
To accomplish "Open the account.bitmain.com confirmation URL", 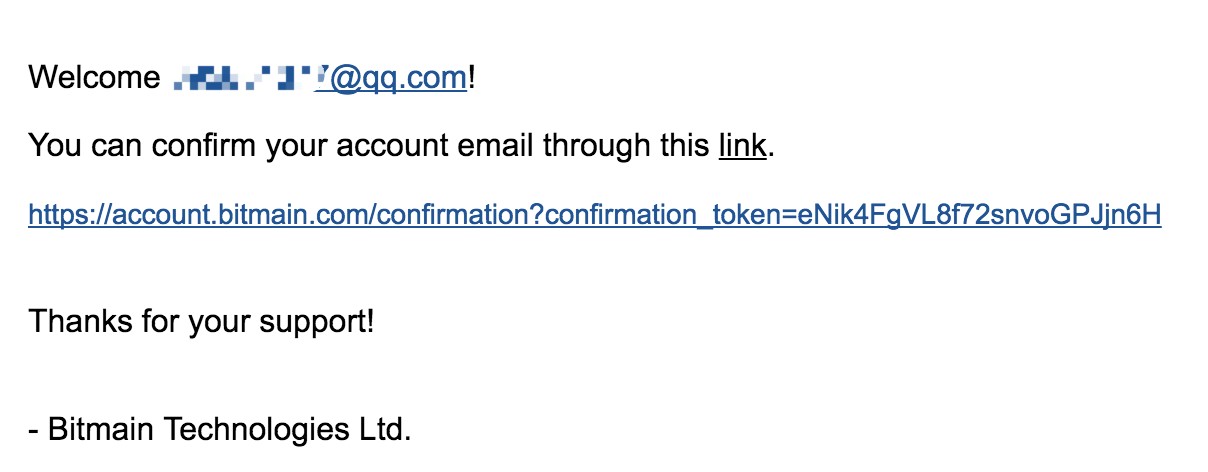I will (x=594, y=216).
